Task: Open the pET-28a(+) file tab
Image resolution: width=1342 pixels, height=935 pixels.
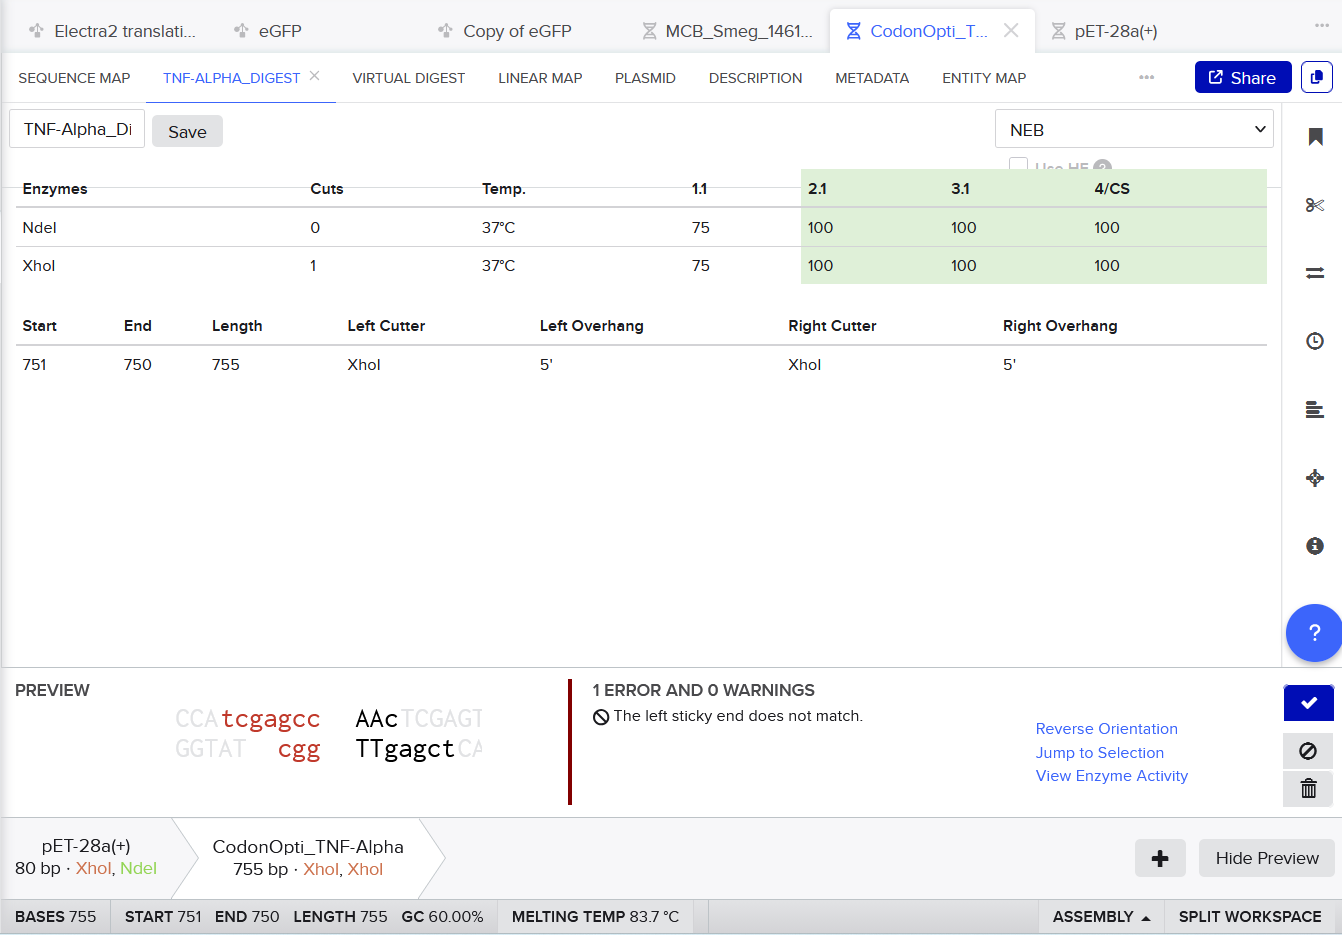Action: [1104, 31]
